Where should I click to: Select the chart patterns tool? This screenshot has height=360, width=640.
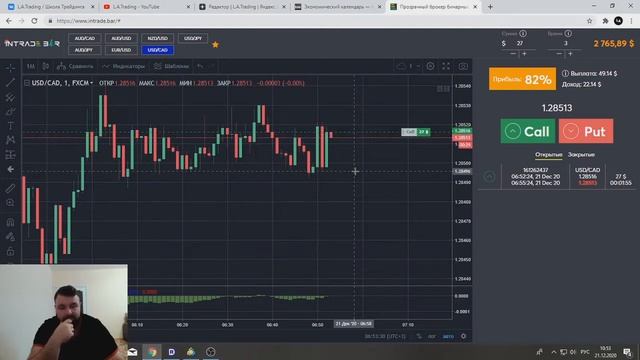click(x=10, y=140)
